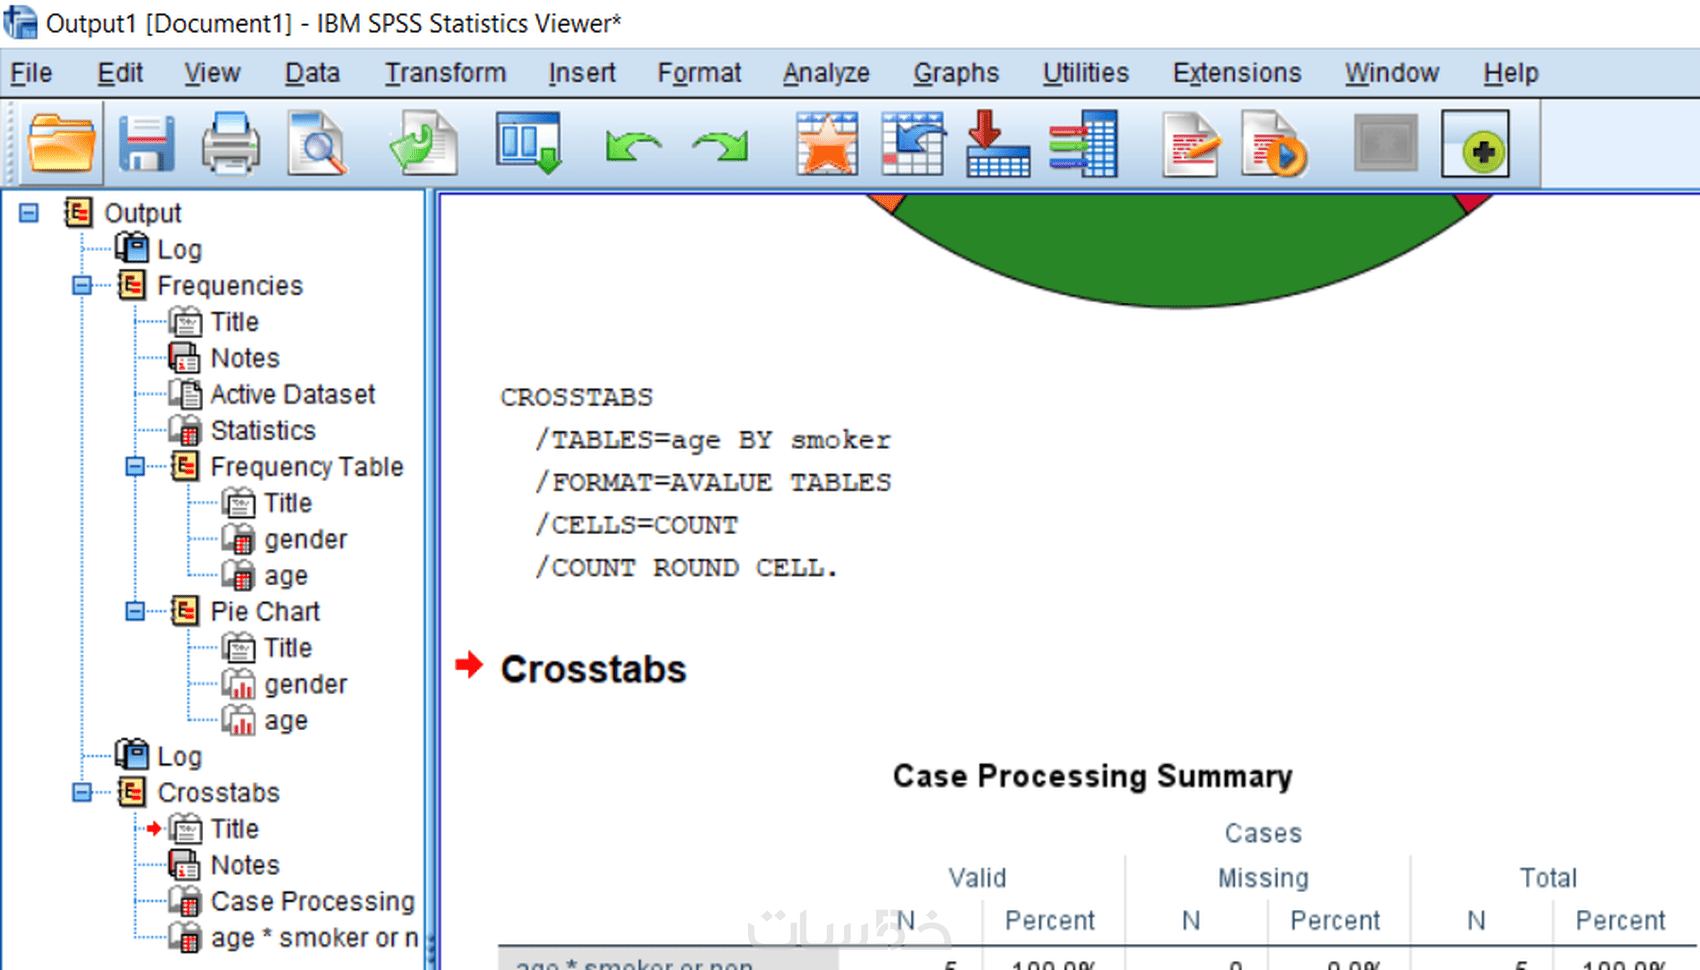This screenshot has height=970, width=1700.
Task: Open the Data menu
Action: (312, 73)
